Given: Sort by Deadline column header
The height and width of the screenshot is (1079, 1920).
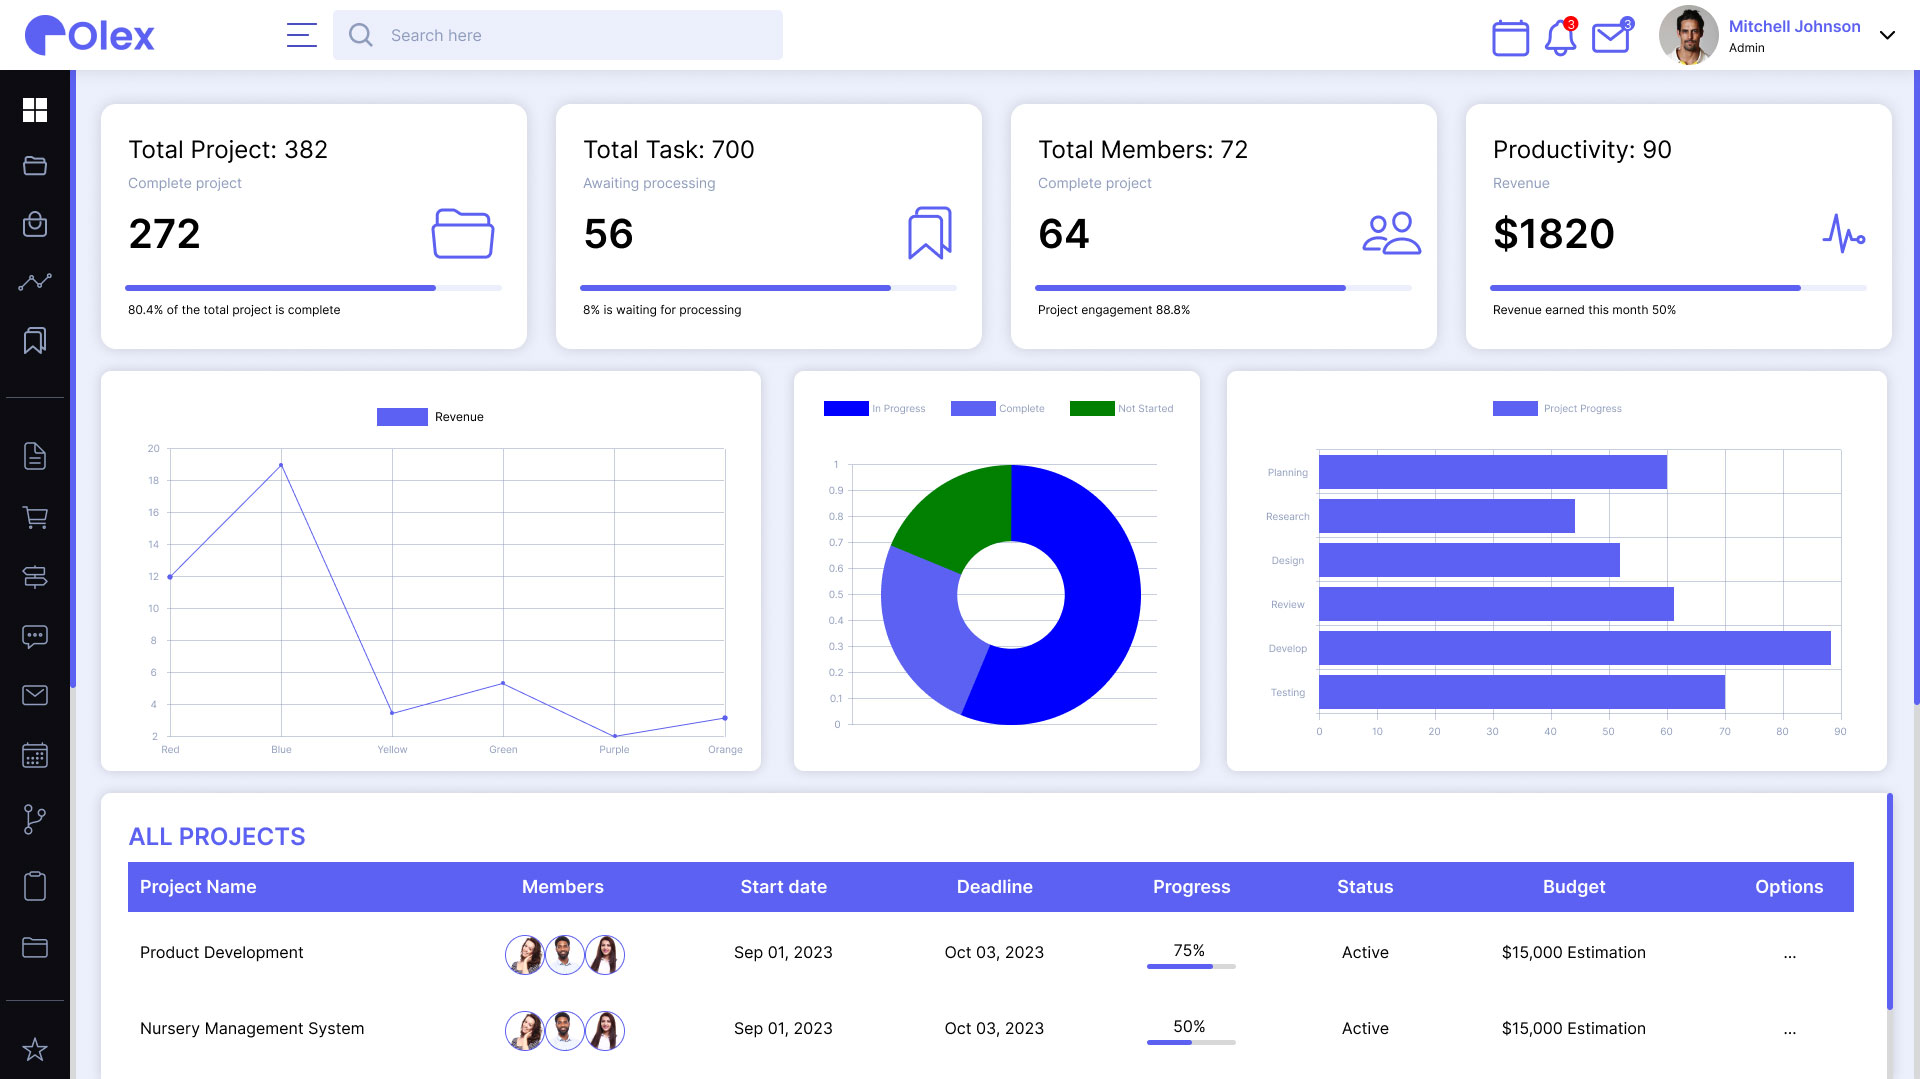Looking at the screenshot, I should pyautogui.click(x=994, y=887).
